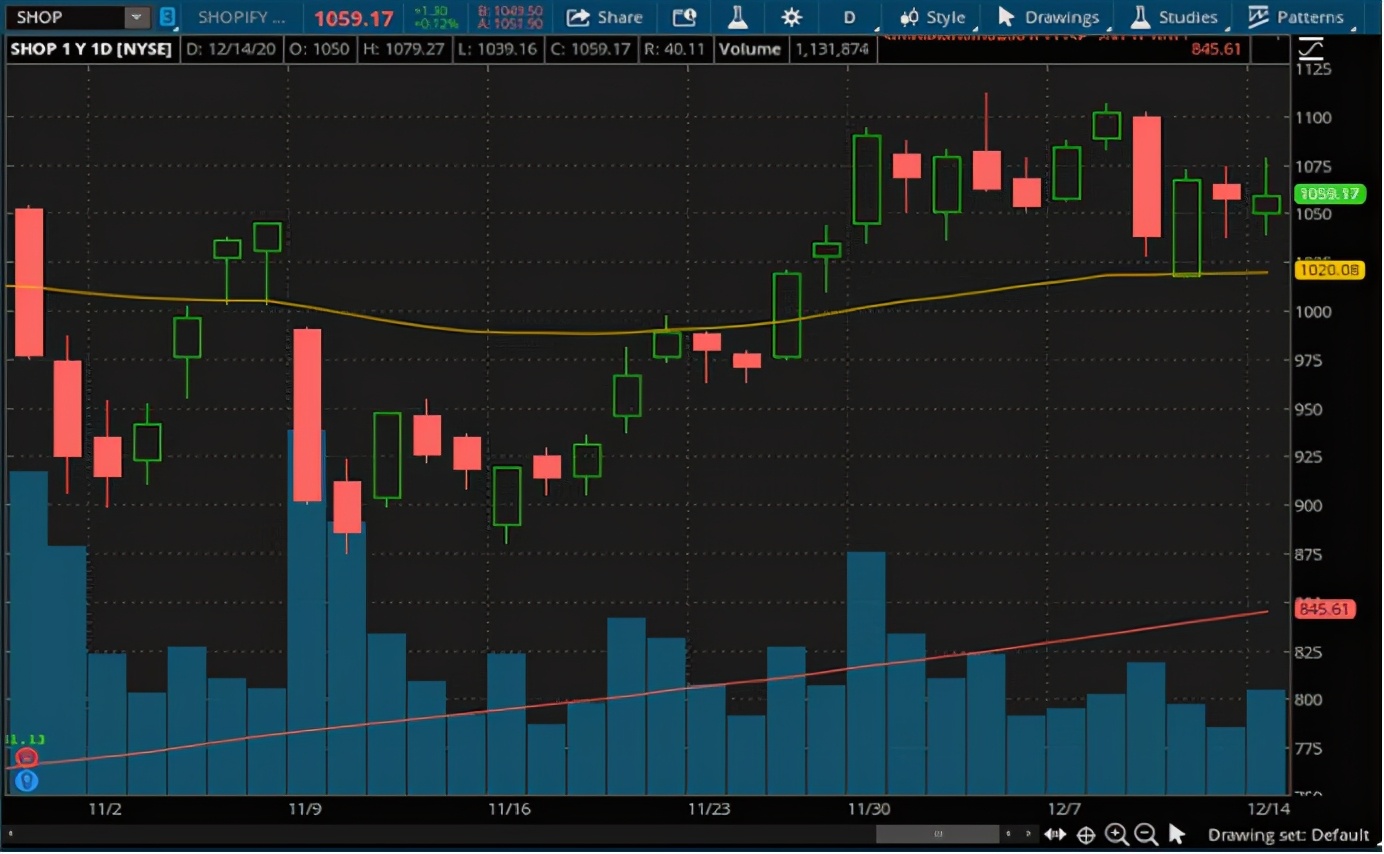Open the Style menu
The width and height of the screenshot is (1384, 854).
[x=933, y=17]
